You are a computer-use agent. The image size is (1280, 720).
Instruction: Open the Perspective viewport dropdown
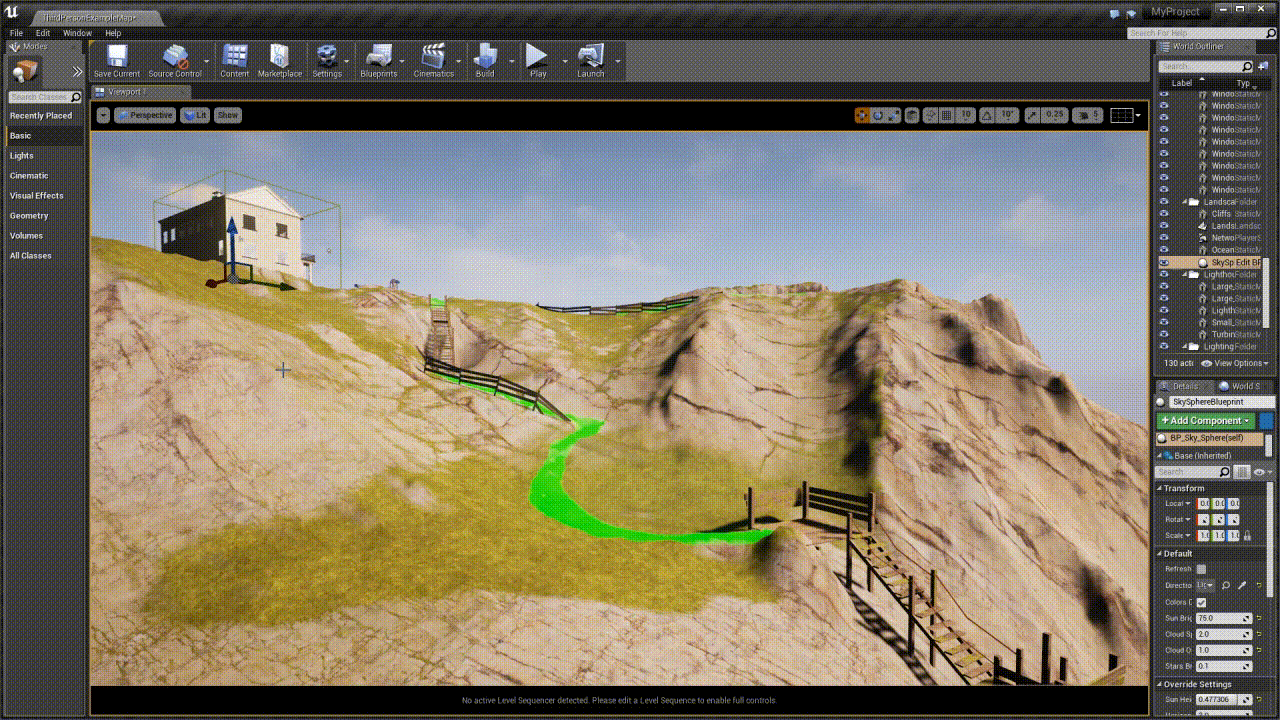pos(145,115)
